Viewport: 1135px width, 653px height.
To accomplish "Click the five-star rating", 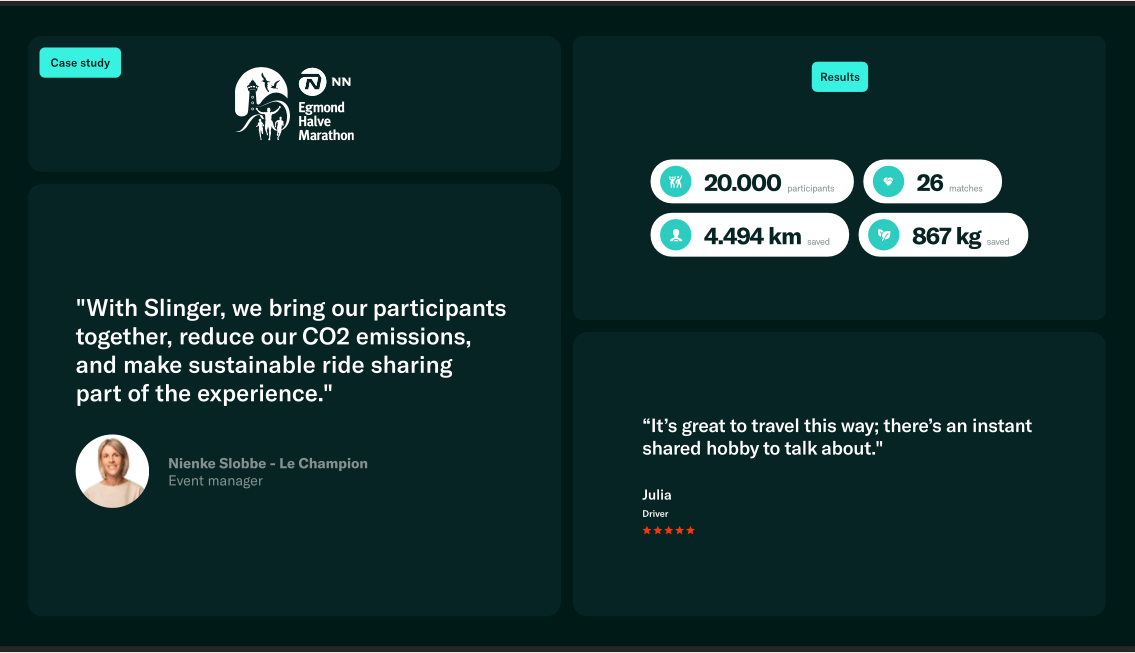I will pyautogui.click(x=668, y=530).
